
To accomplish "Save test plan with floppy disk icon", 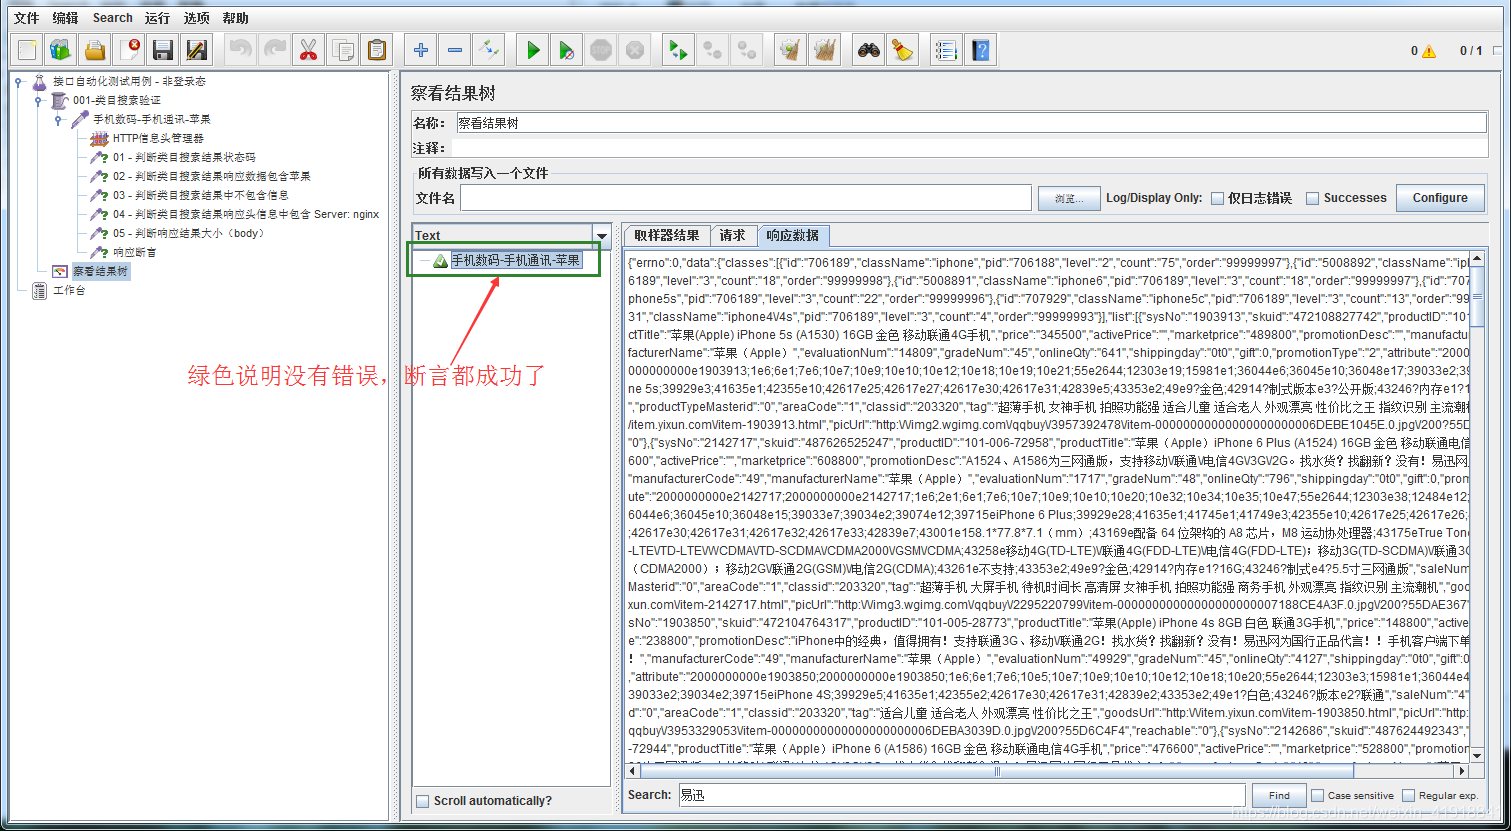I will click(163, 49).
